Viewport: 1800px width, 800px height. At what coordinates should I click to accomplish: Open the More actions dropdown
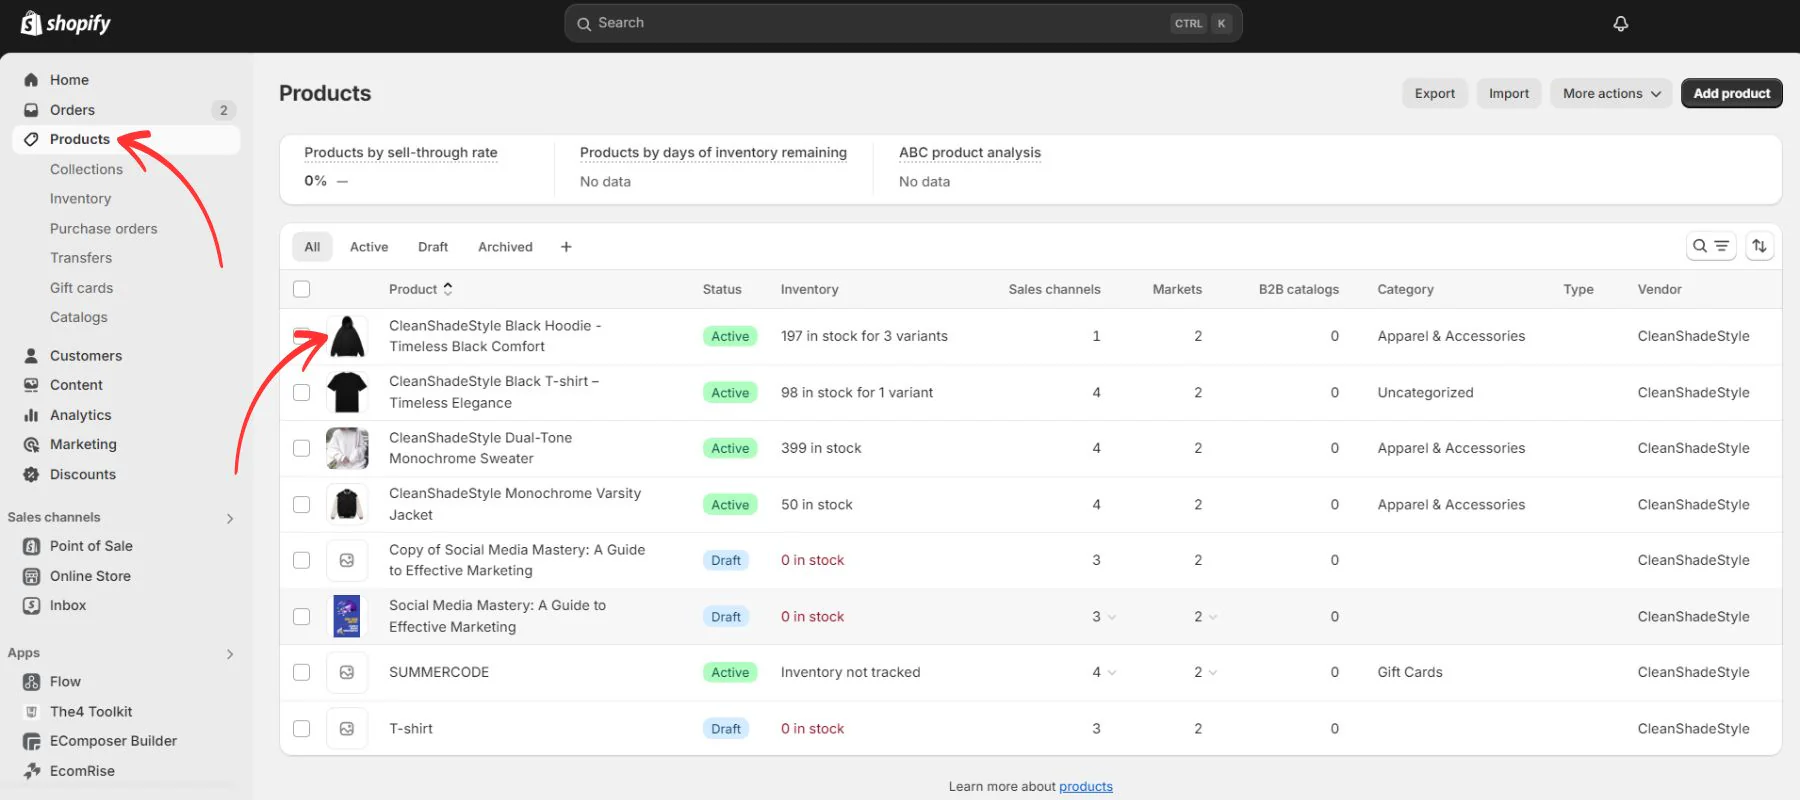(x=1611, y=93)
